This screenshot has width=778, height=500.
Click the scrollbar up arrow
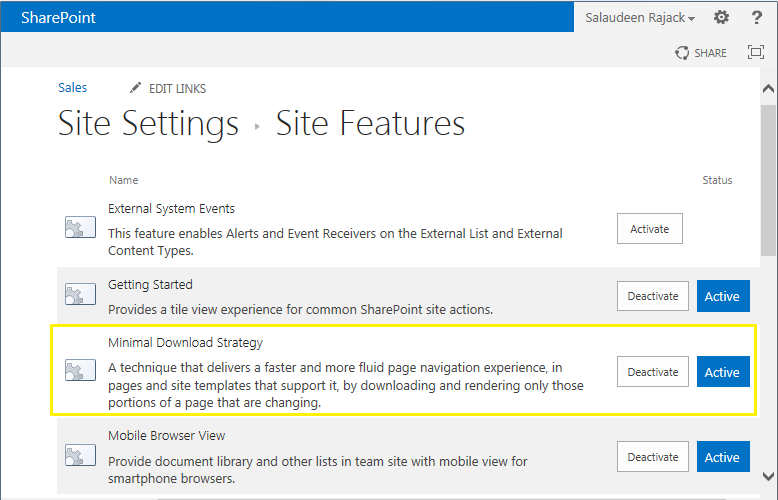pyautogui.click(x=768, y=88)
